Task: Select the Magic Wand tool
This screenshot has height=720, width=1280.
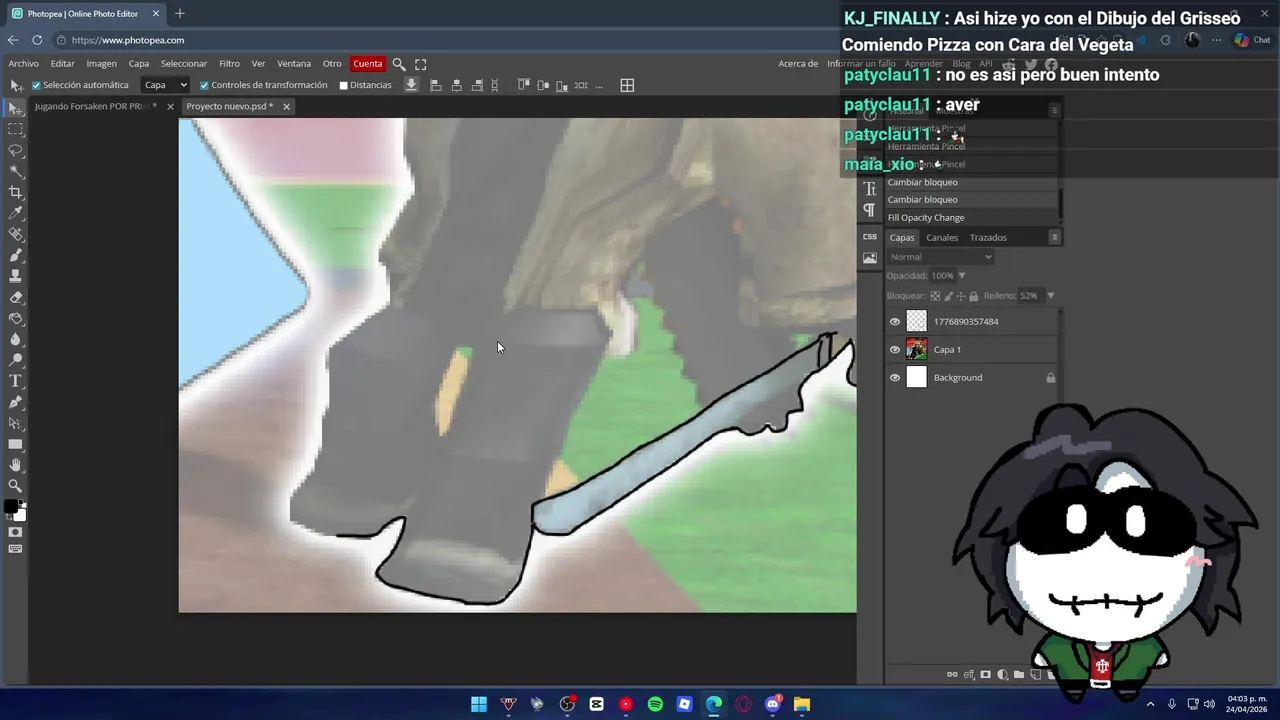Action: [x=15, y=171]
